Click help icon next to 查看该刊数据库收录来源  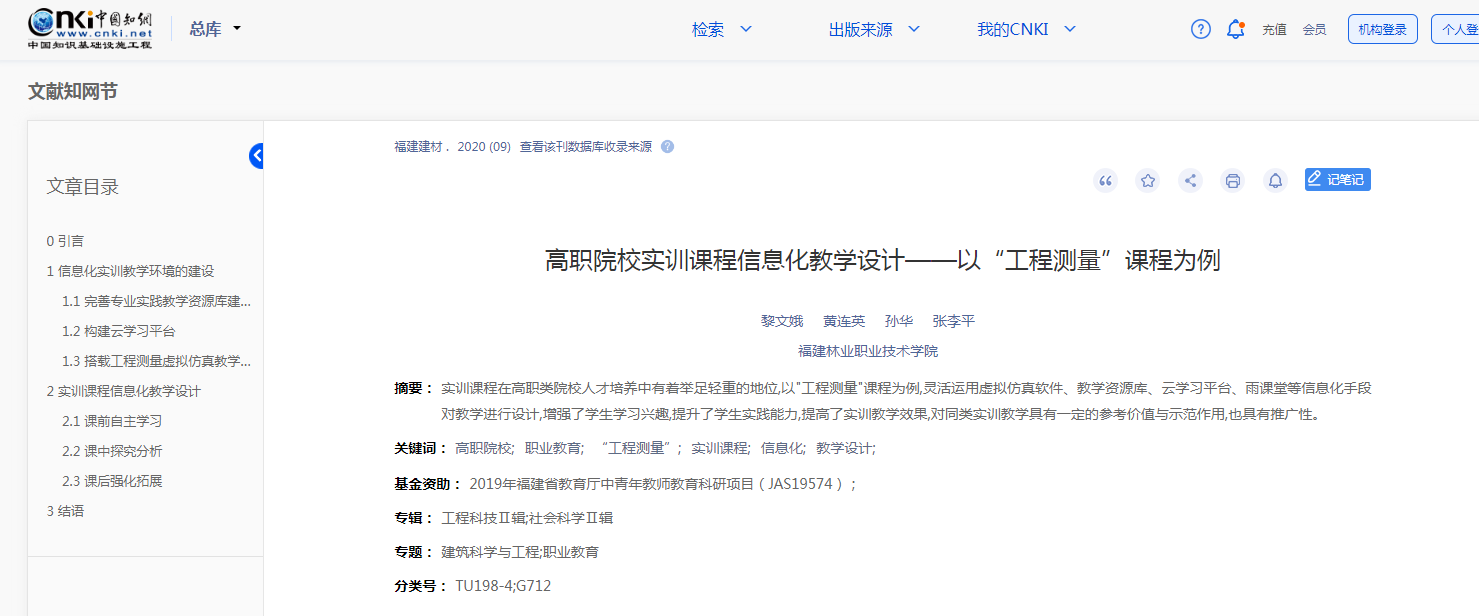(x=668, y=147)
